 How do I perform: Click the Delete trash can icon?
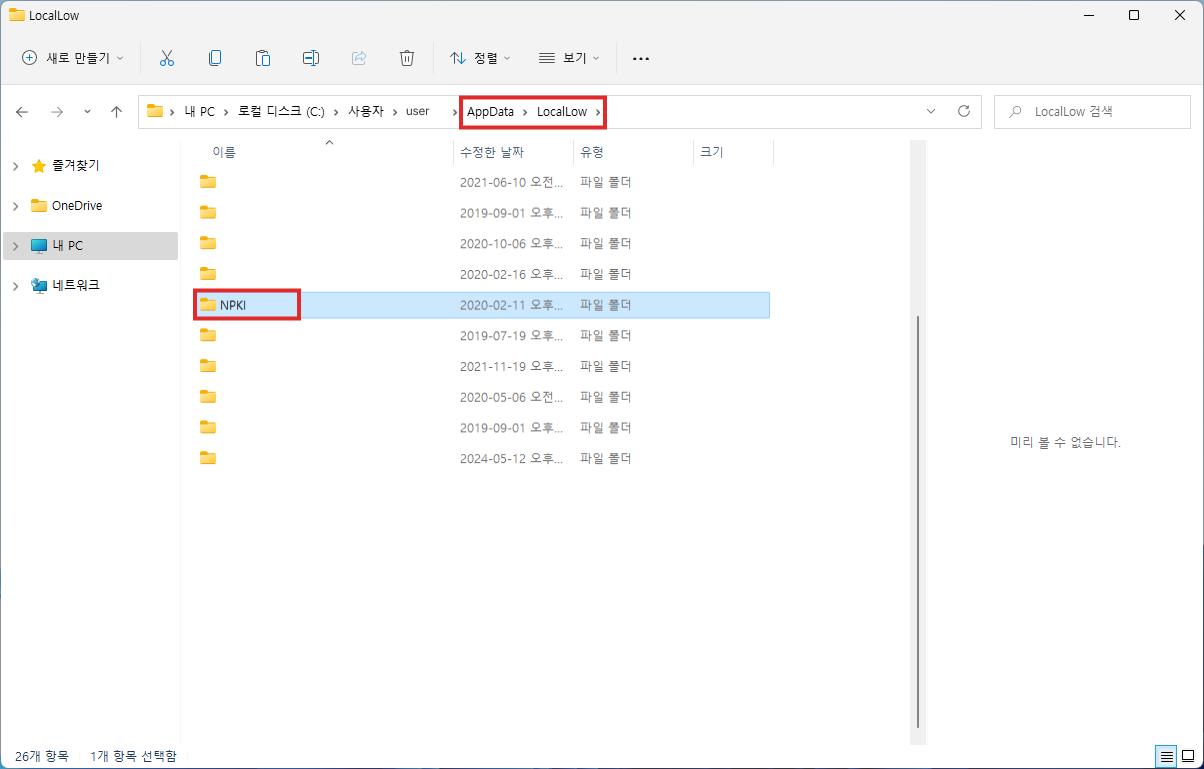click(407, 58)
